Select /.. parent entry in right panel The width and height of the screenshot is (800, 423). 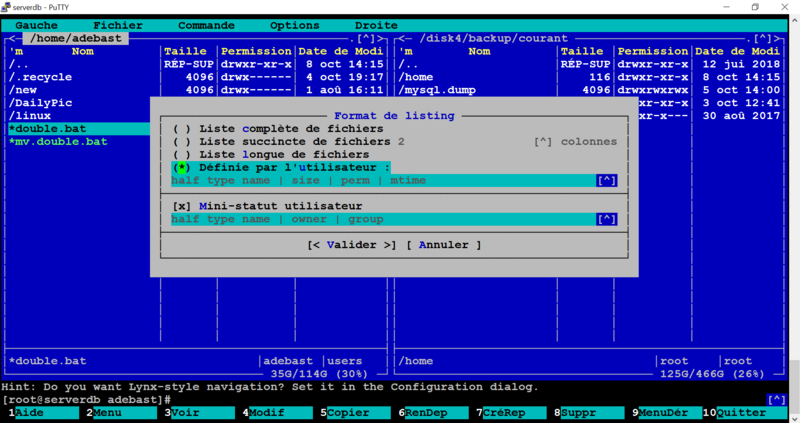click(x=409, y=64)
